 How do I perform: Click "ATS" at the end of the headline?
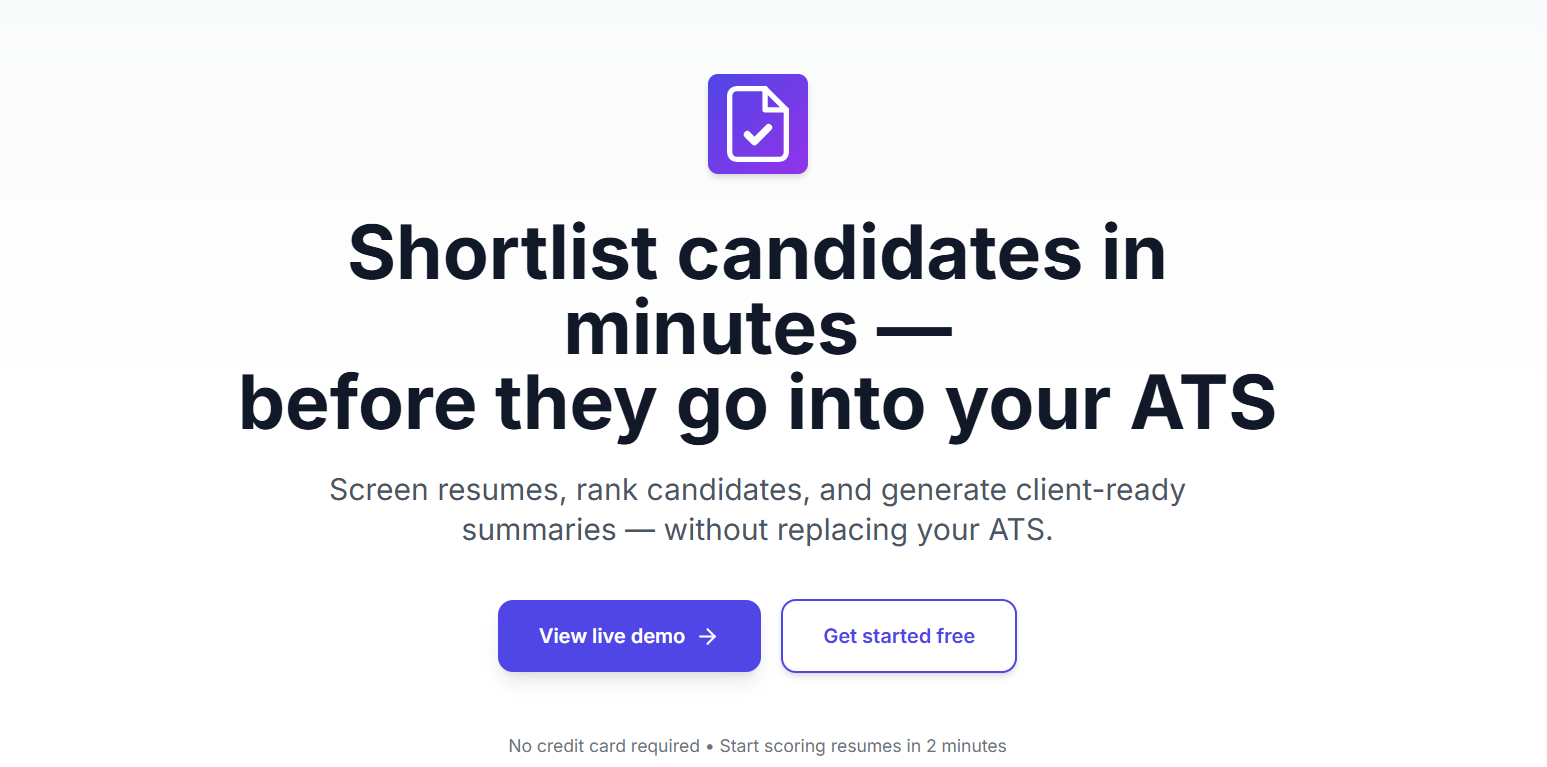tap(1203, 403)
